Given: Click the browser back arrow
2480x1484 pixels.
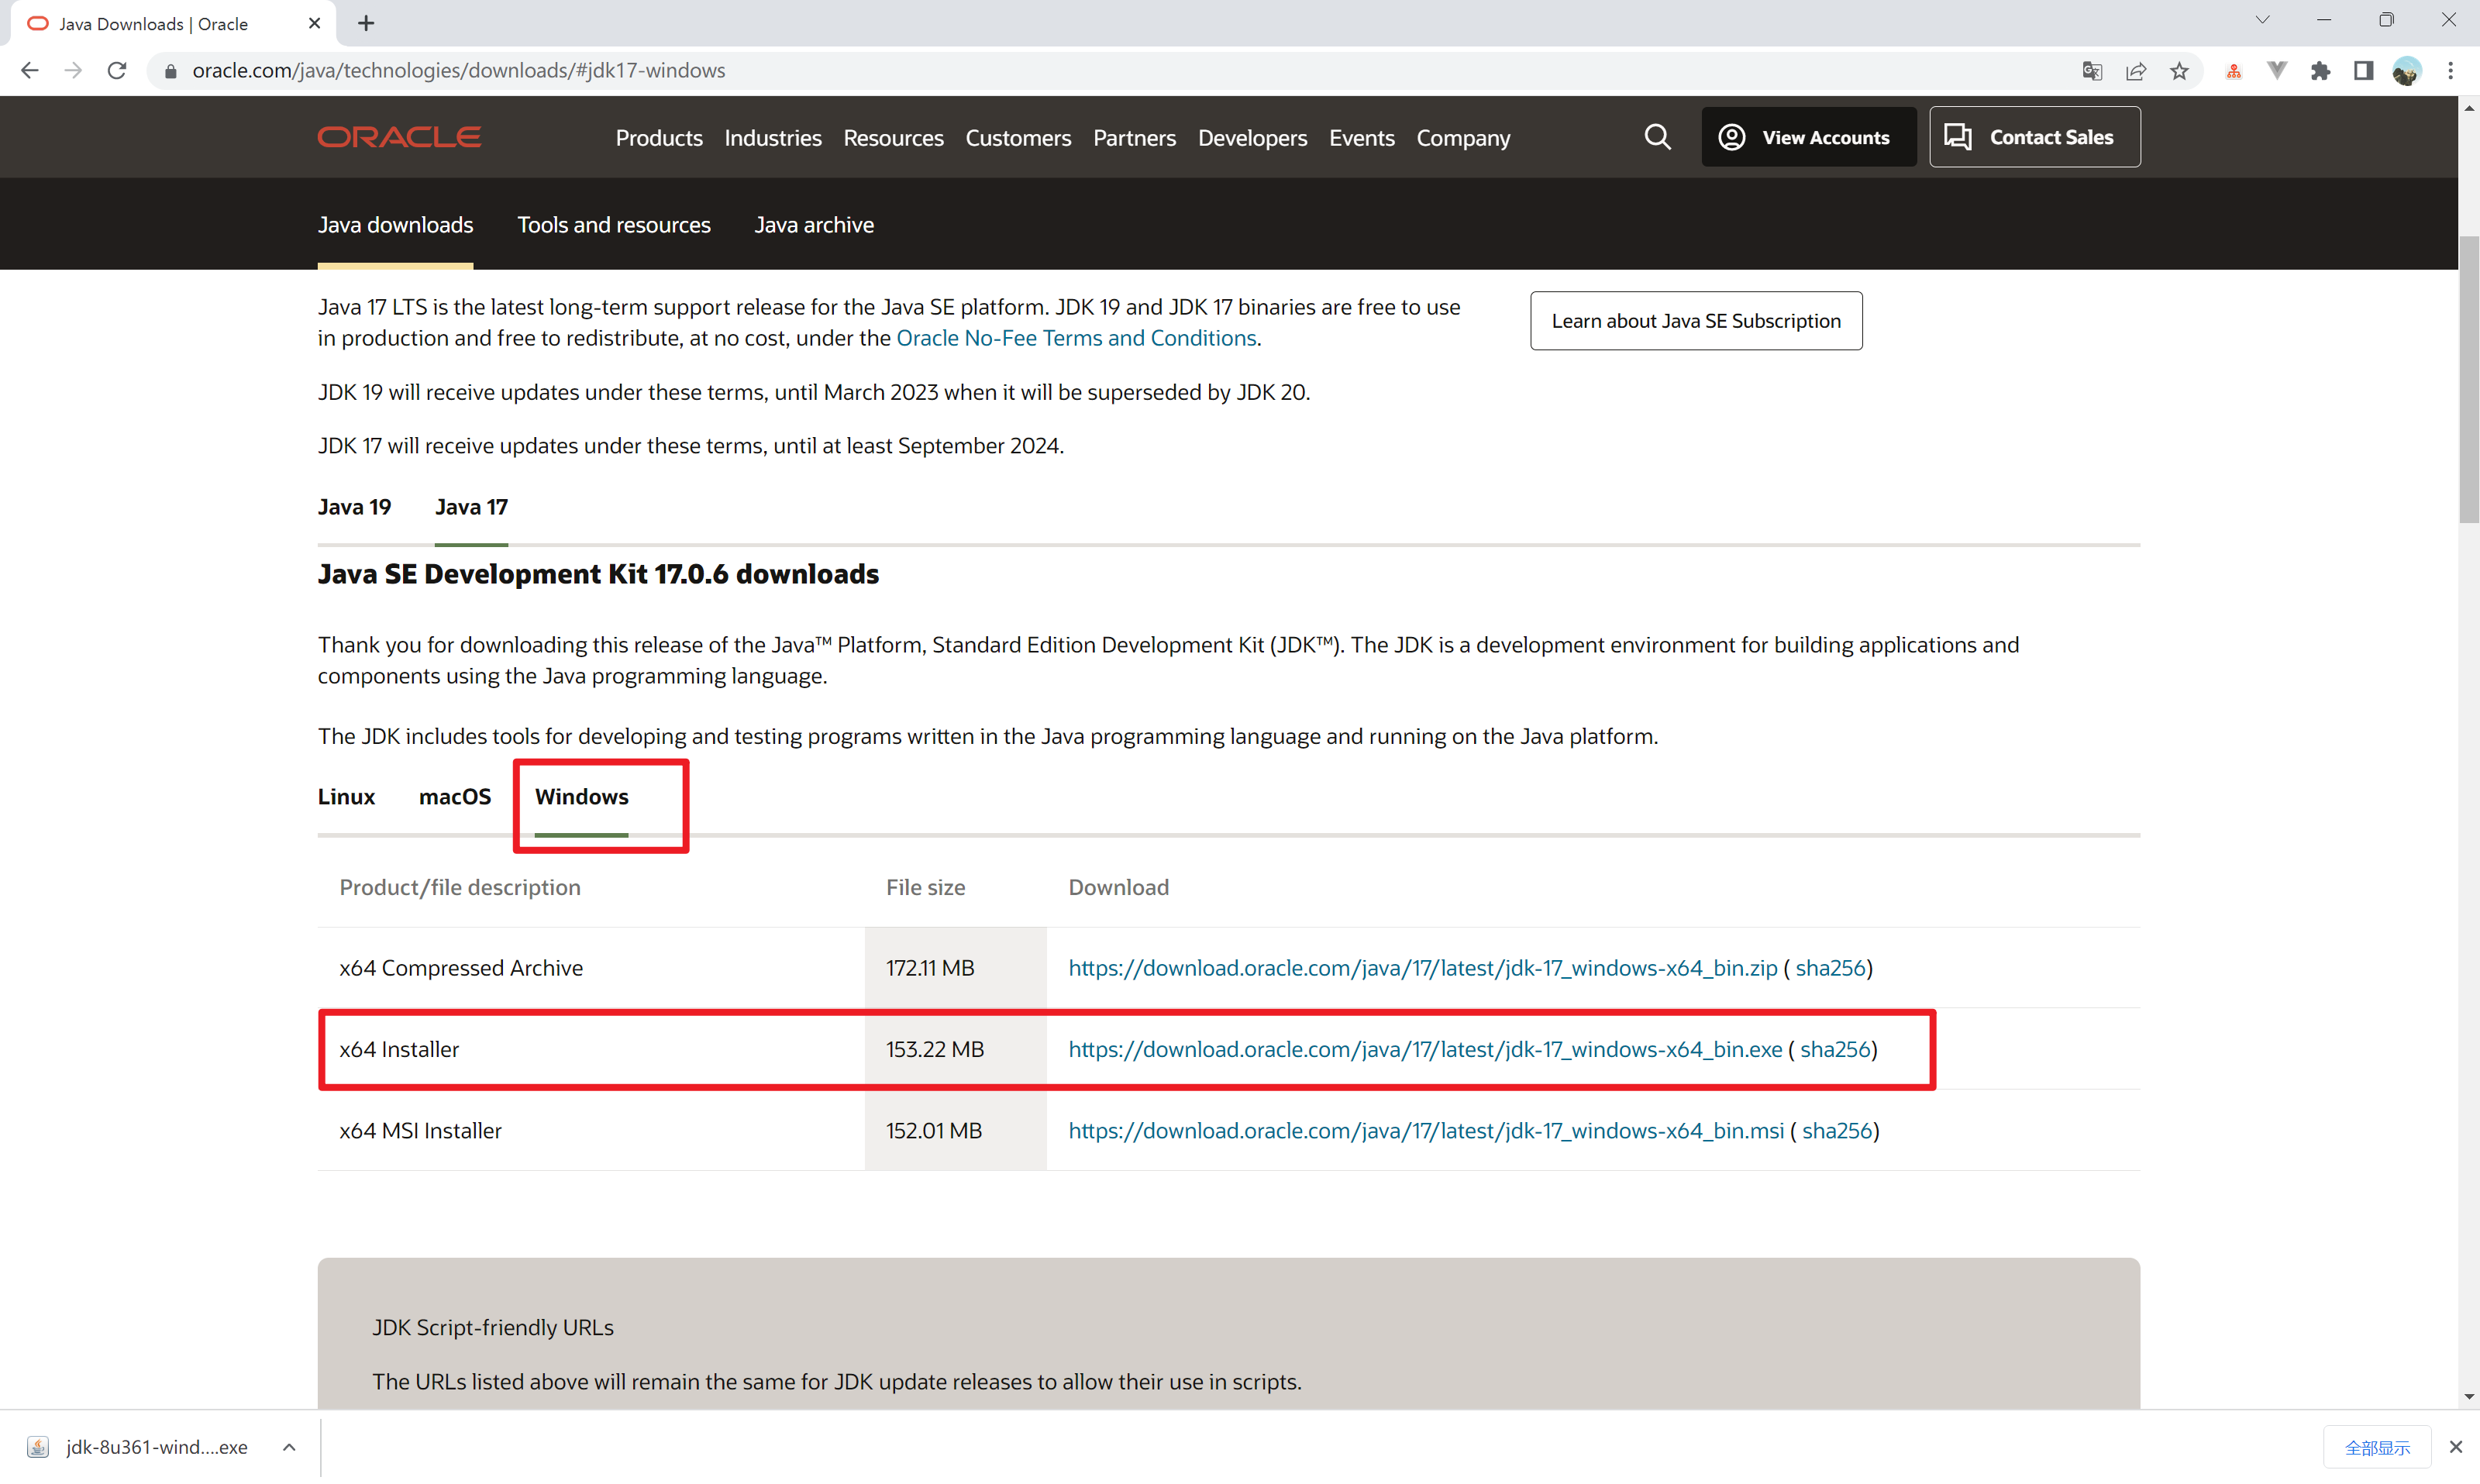Looking at the screenshot, I should [x=30, y=71].
